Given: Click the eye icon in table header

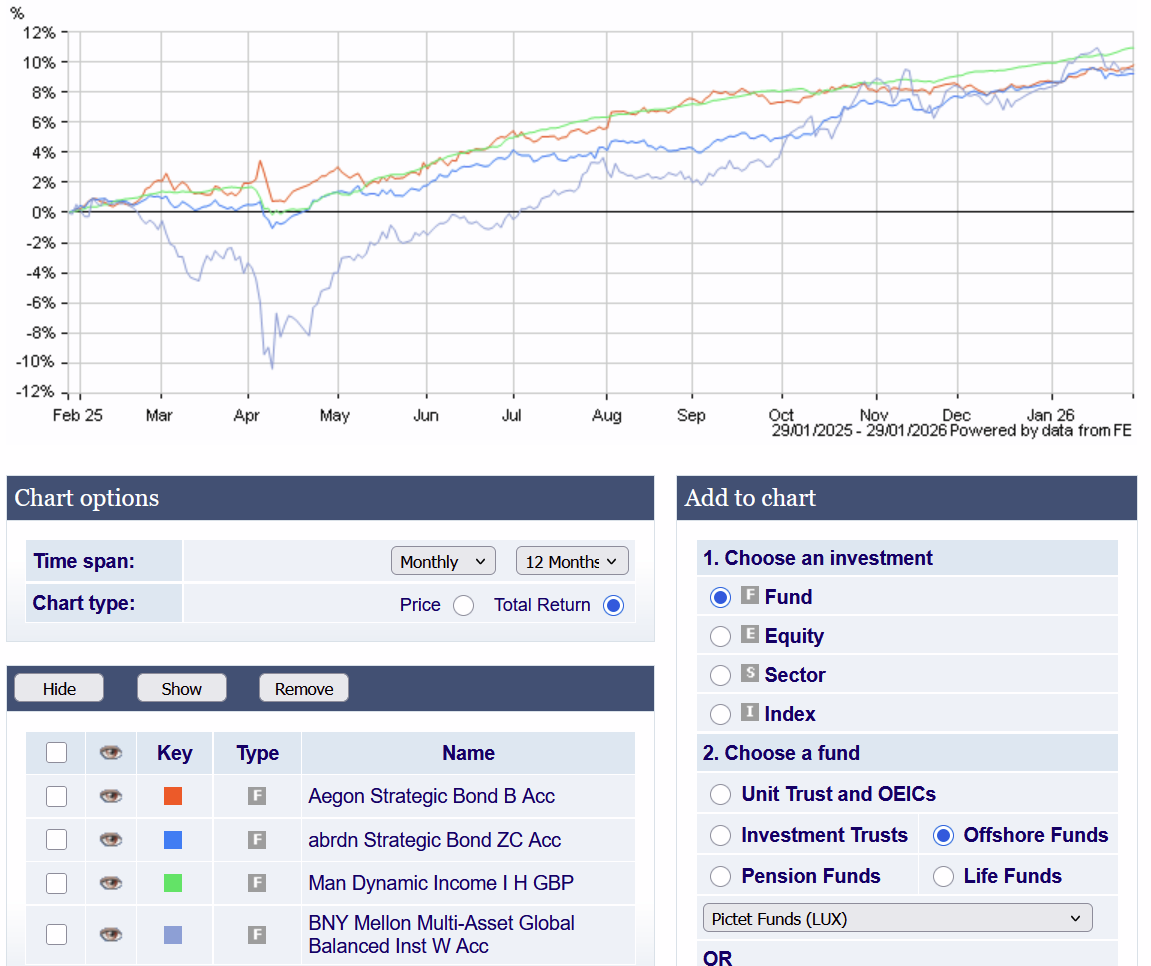Looking at the screenshot, I should [110, 753].
